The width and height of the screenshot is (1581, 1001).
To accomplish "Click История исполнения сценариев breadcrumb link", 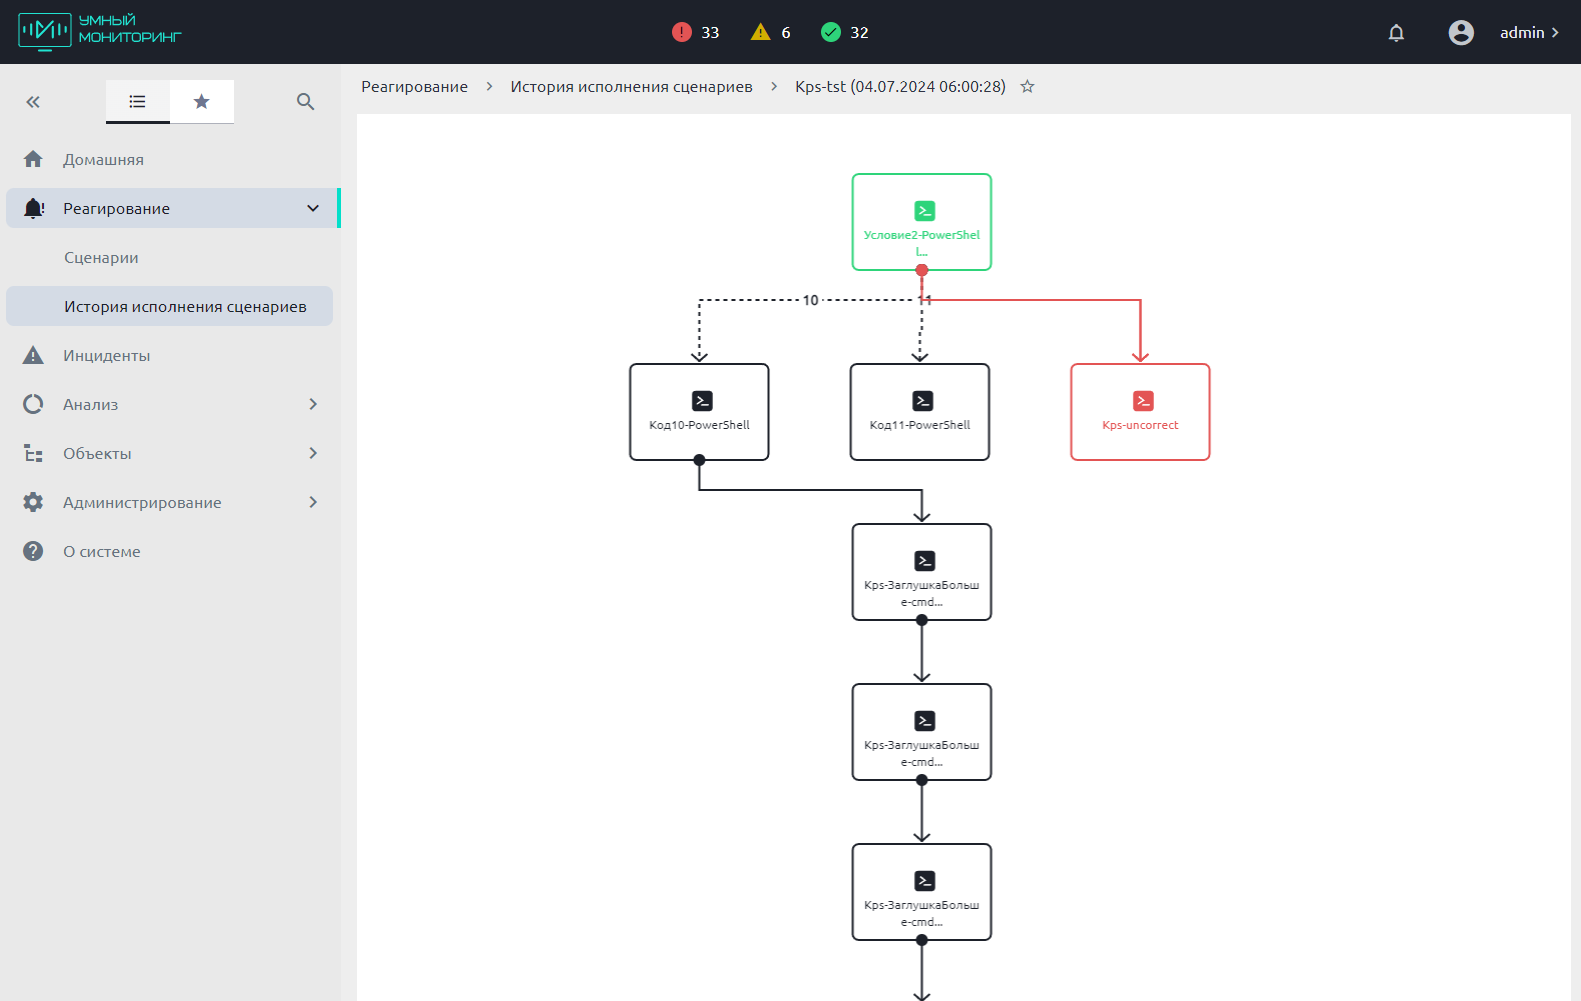I will (631, 87).
